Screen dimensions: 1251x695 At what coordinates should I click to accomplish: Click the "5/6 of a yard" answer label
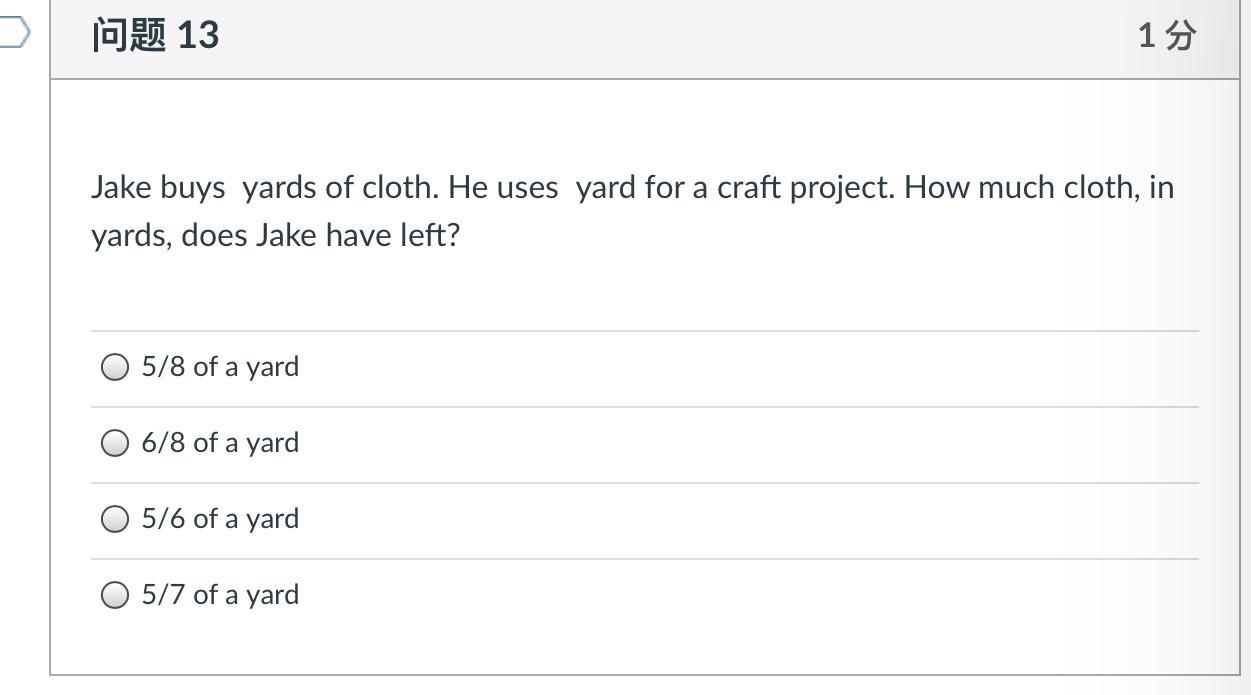(x=220, y=519)
